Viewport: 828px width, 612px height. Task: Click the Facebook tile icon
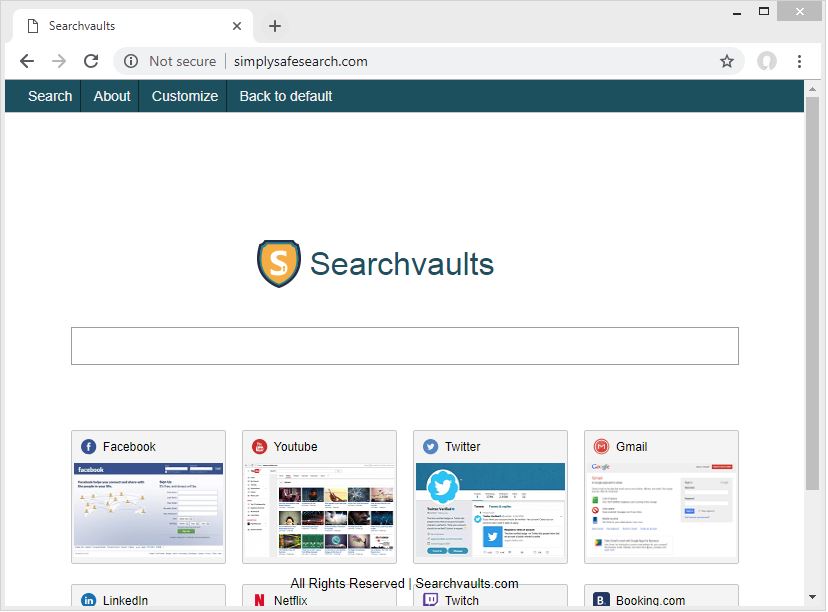click(88, 447)
